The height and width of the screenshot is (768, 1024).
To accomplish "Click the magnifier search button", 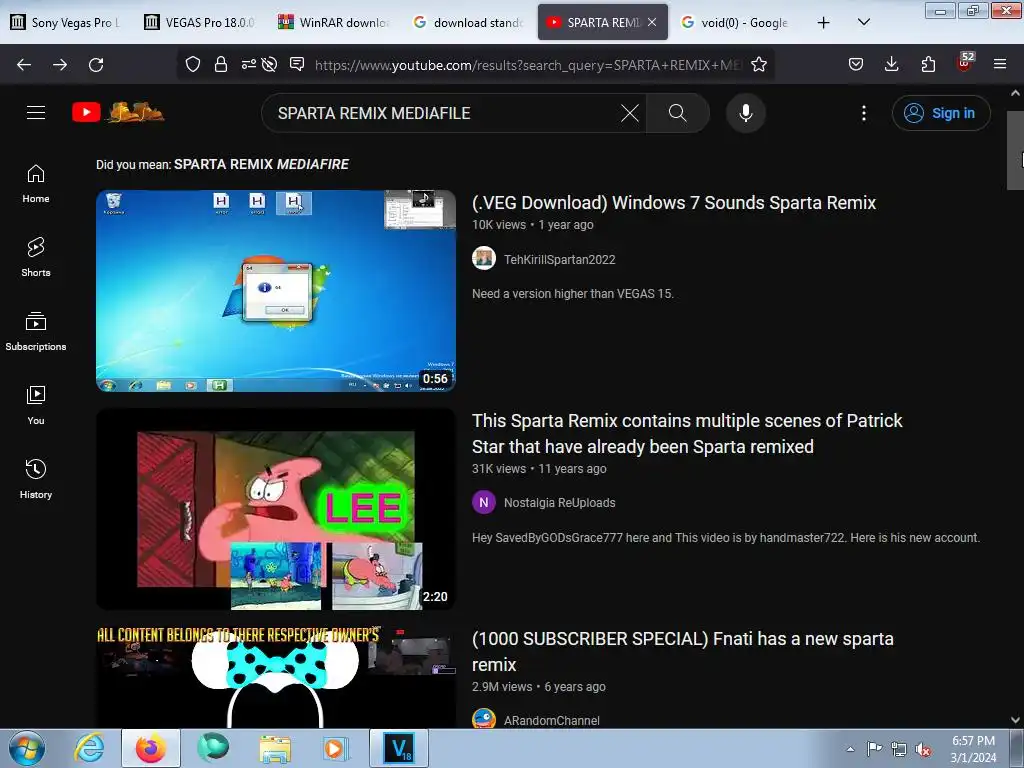I will pyautogui.click(x=677, y=113).
